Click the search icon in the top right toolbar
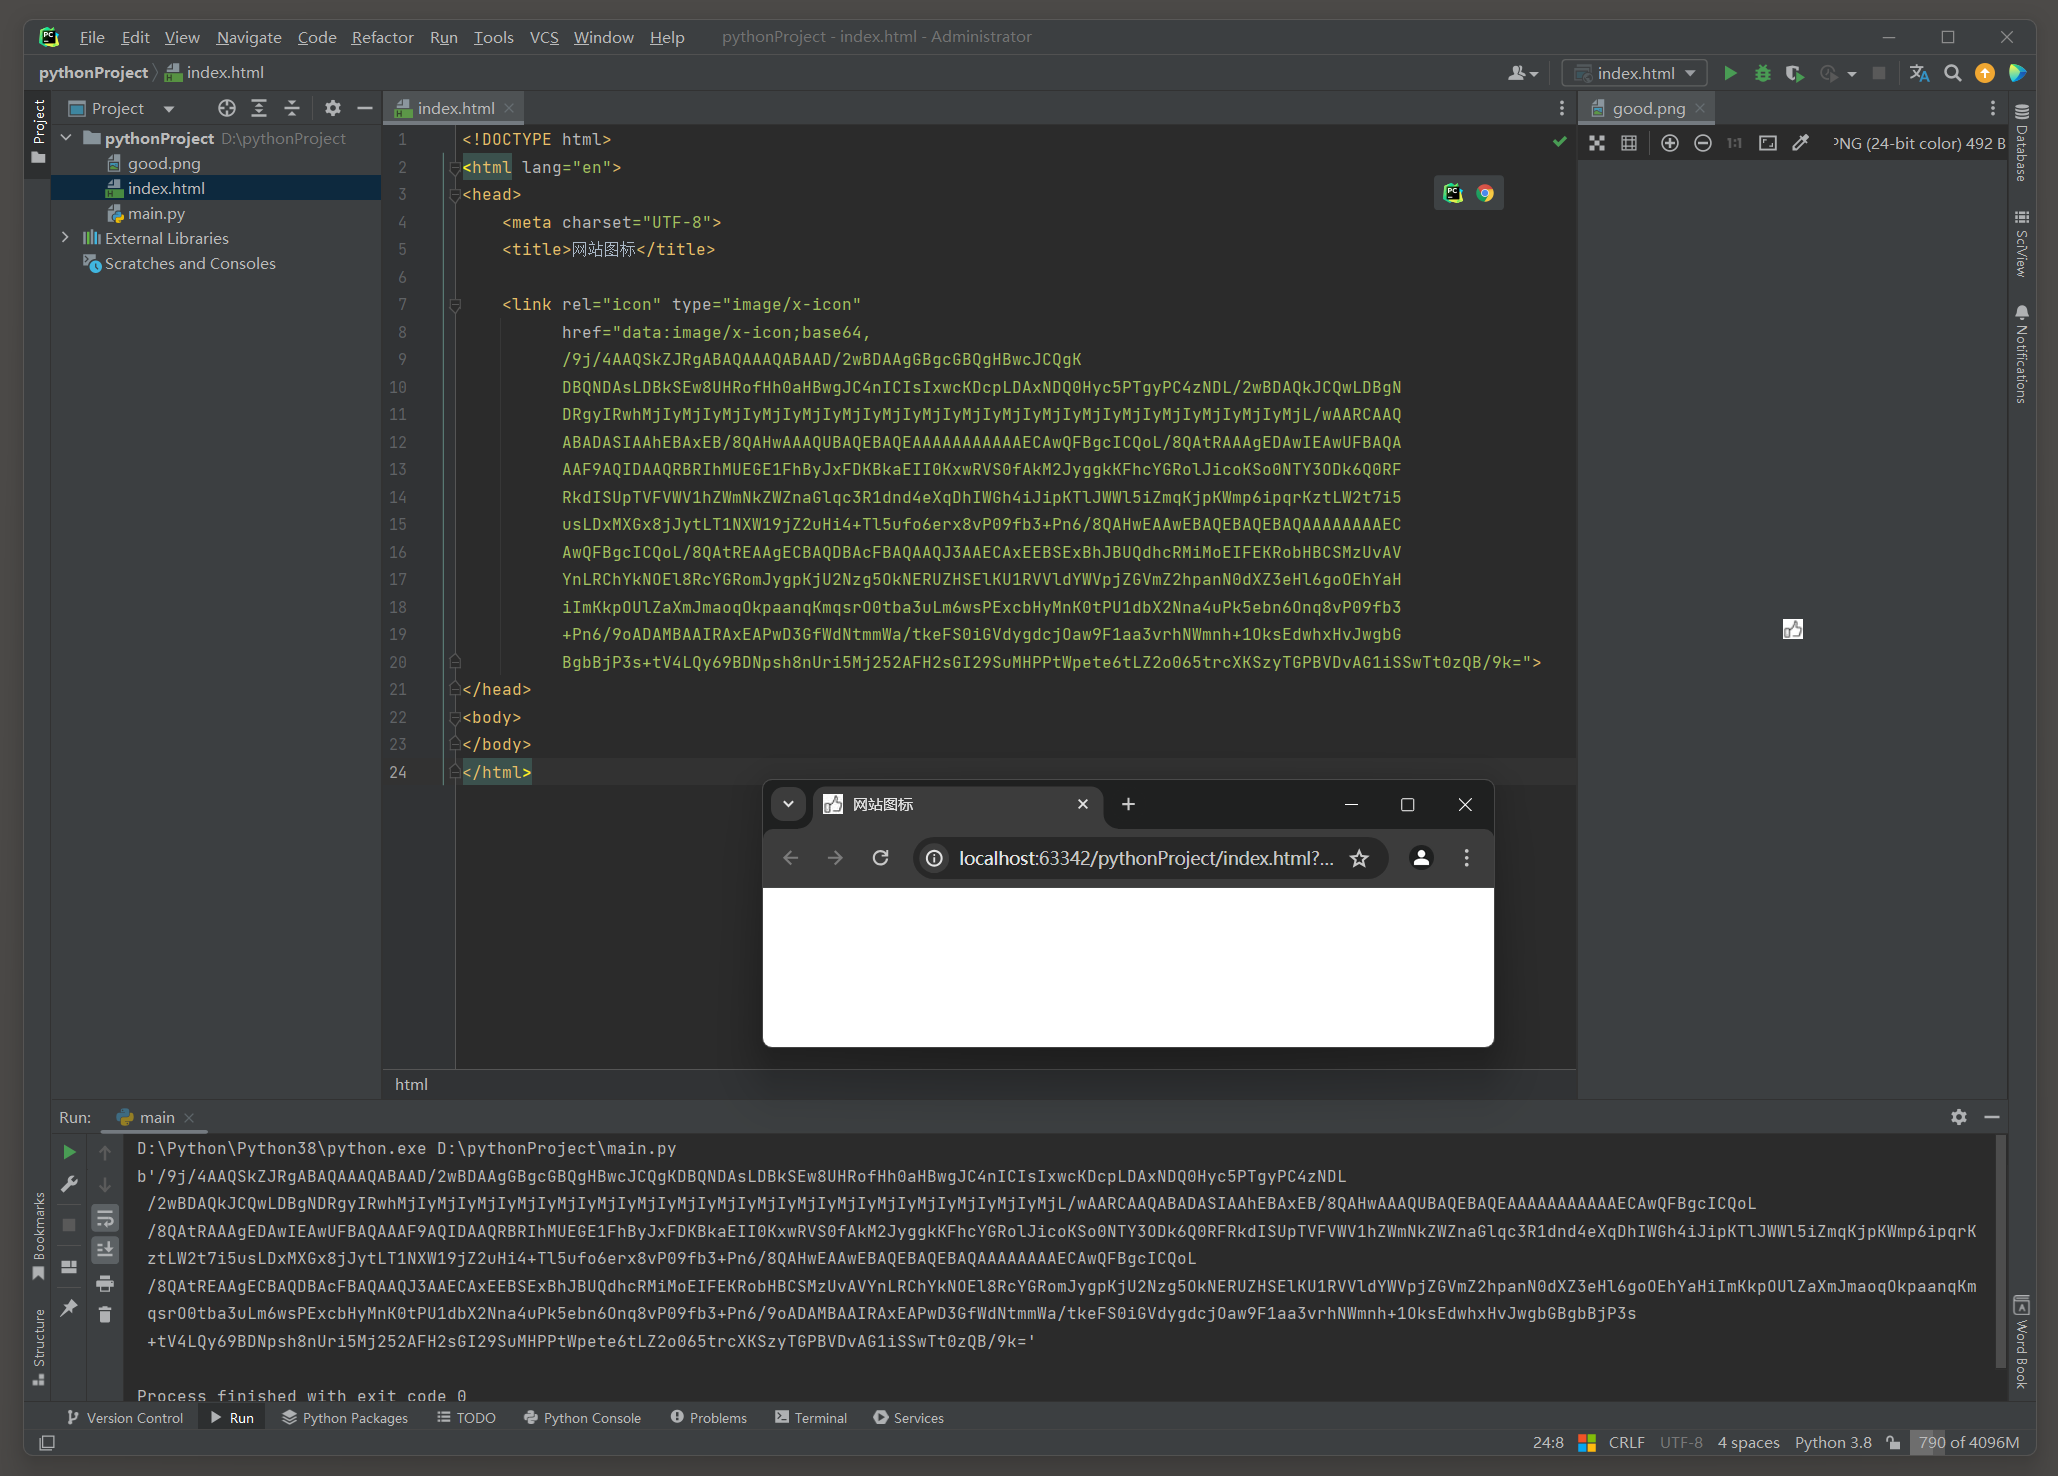The height and width of the screenshot is (1476, 2058). [1956, 73]
